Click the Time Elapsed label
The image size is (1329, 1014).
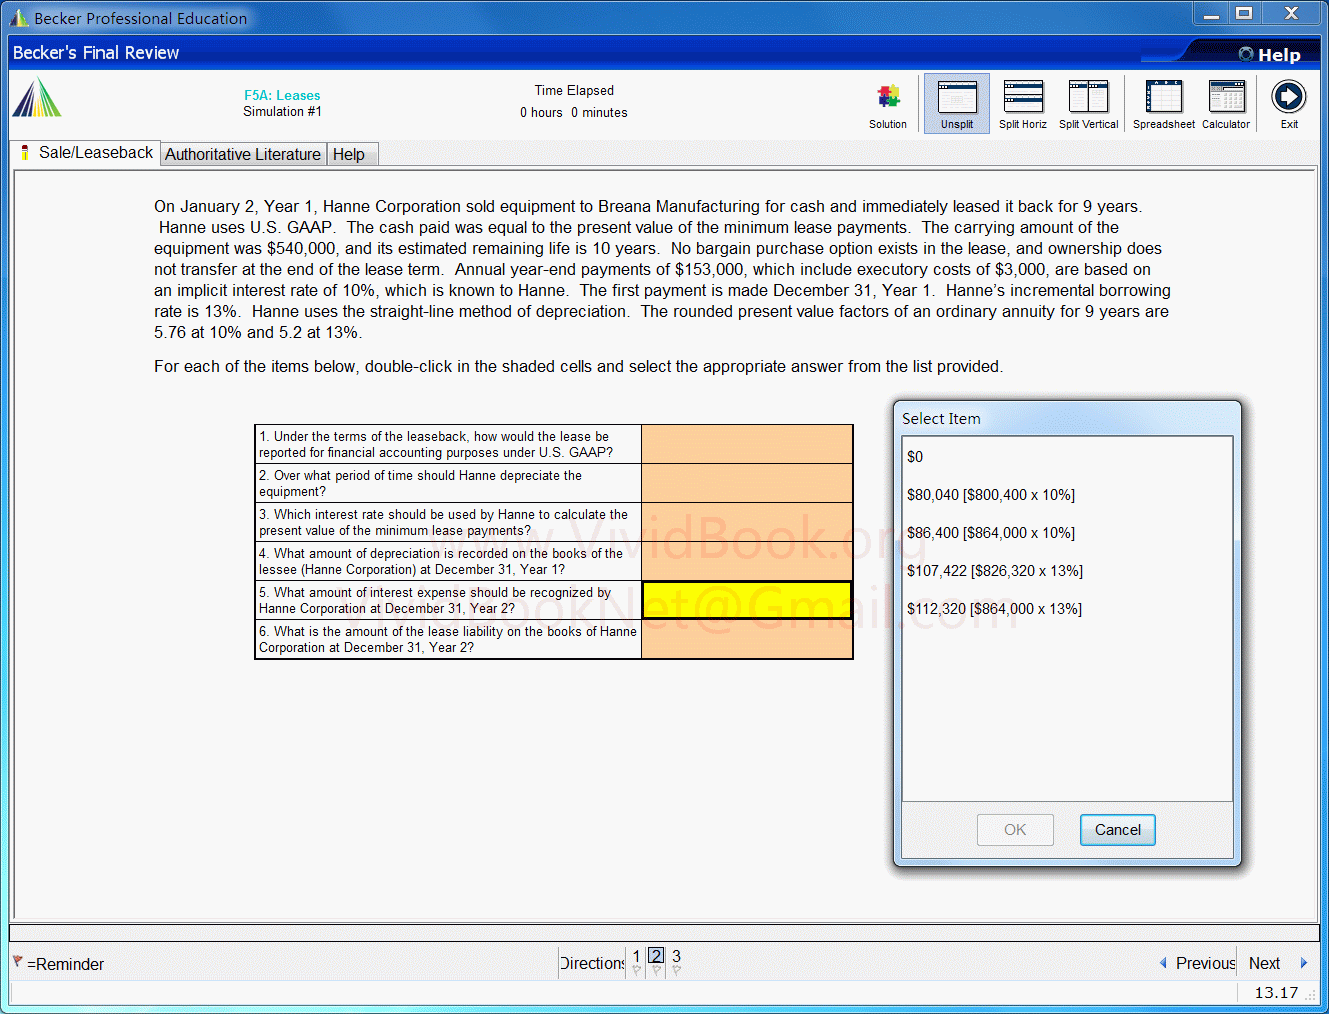[574, 90]
